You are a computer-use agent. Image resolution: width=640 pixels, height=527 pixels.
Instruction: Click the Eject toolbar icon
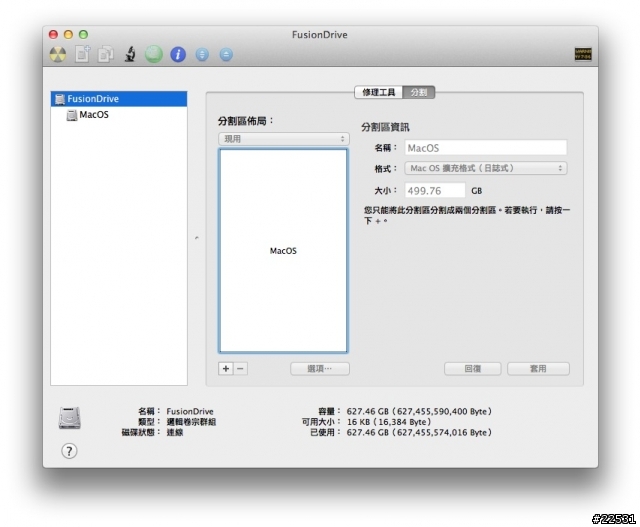click(x=226, y=54)
